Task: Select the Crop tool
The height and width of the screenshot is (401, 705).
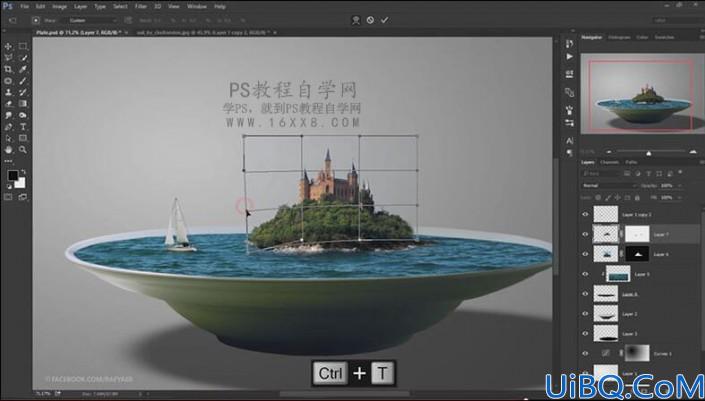Action: pyautogui.click(x=8, y=69)
